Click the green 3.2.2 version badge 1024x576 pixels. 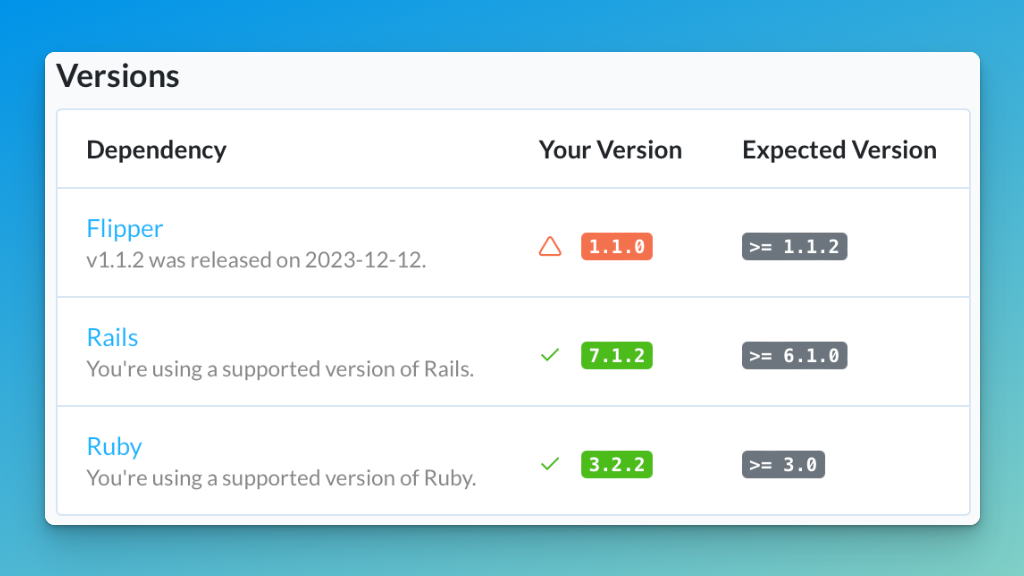[616, 464]
